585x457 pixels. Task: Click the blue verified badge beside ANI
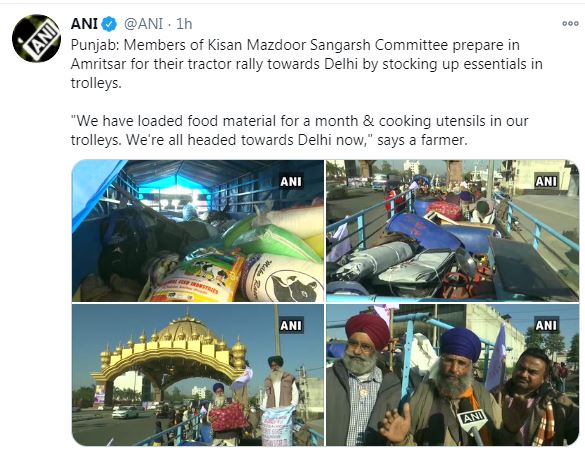point(109,24)
